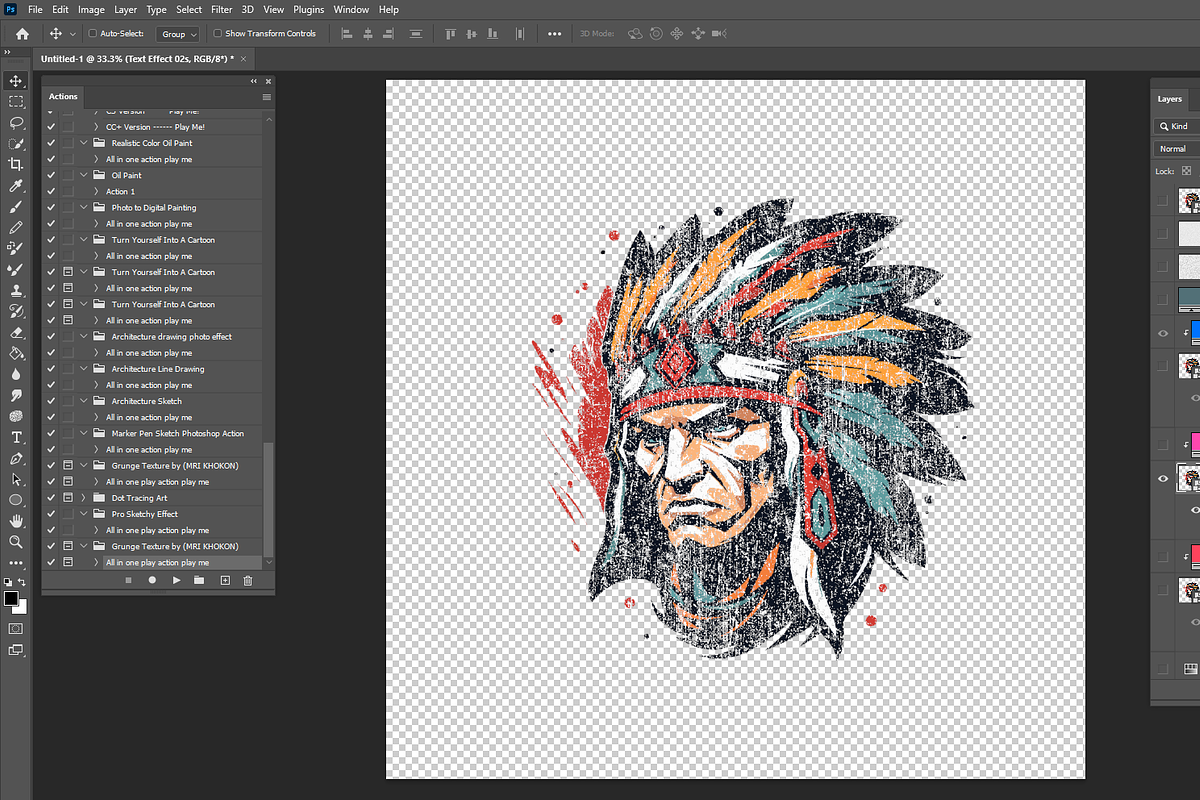This screenshot has height=800, width=1200.
Task: Open the Kind layer filter dropdown
Action: pyautogui.click(x=1177, y=126)
